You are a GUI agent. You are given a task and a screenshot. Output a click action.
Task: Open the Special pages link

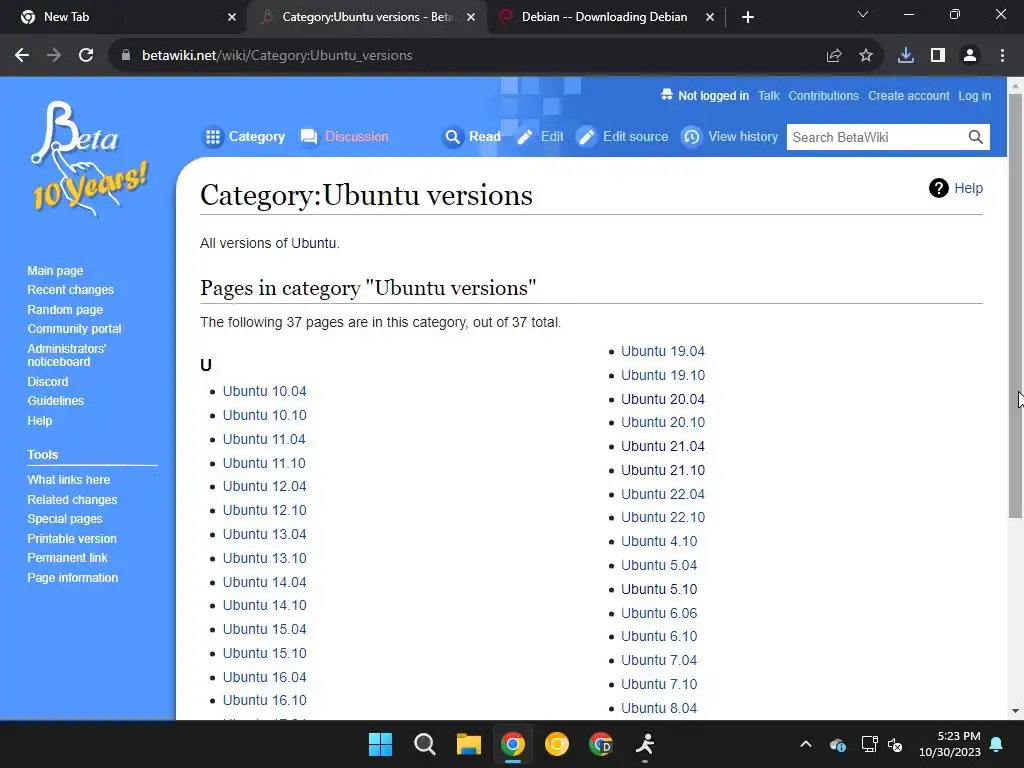65,519
